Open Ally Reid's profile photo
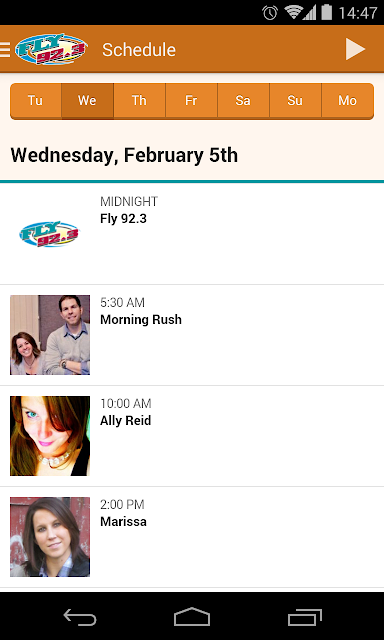Screen dimensions: 384x640 [50, 436]
